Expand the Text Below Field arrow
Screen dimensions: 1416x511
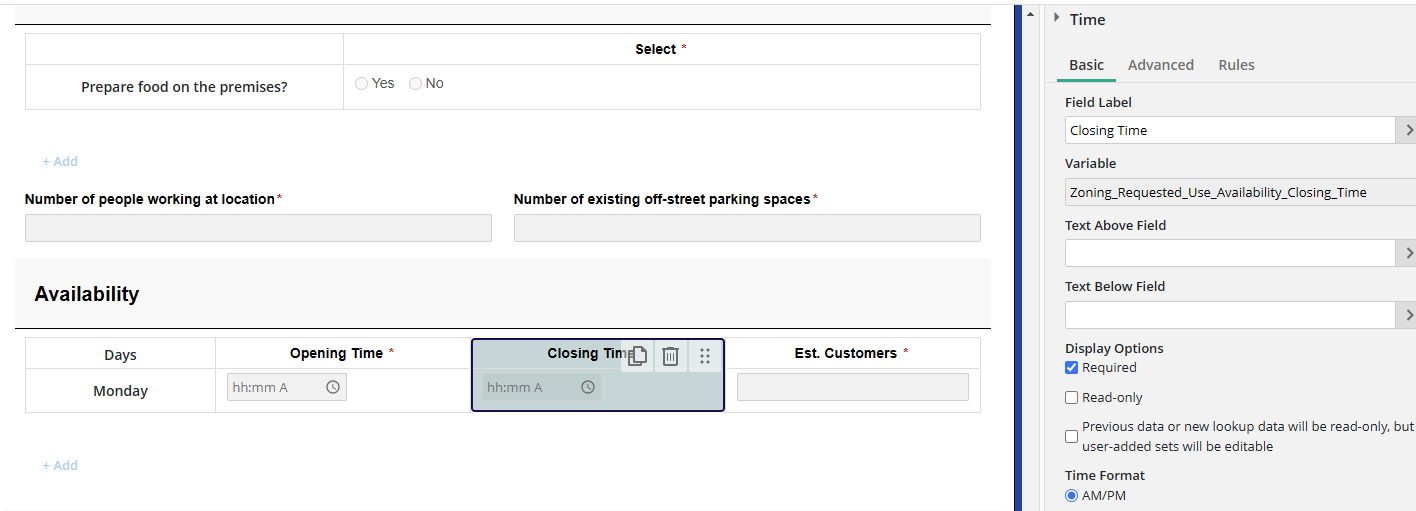(1408, 315)
